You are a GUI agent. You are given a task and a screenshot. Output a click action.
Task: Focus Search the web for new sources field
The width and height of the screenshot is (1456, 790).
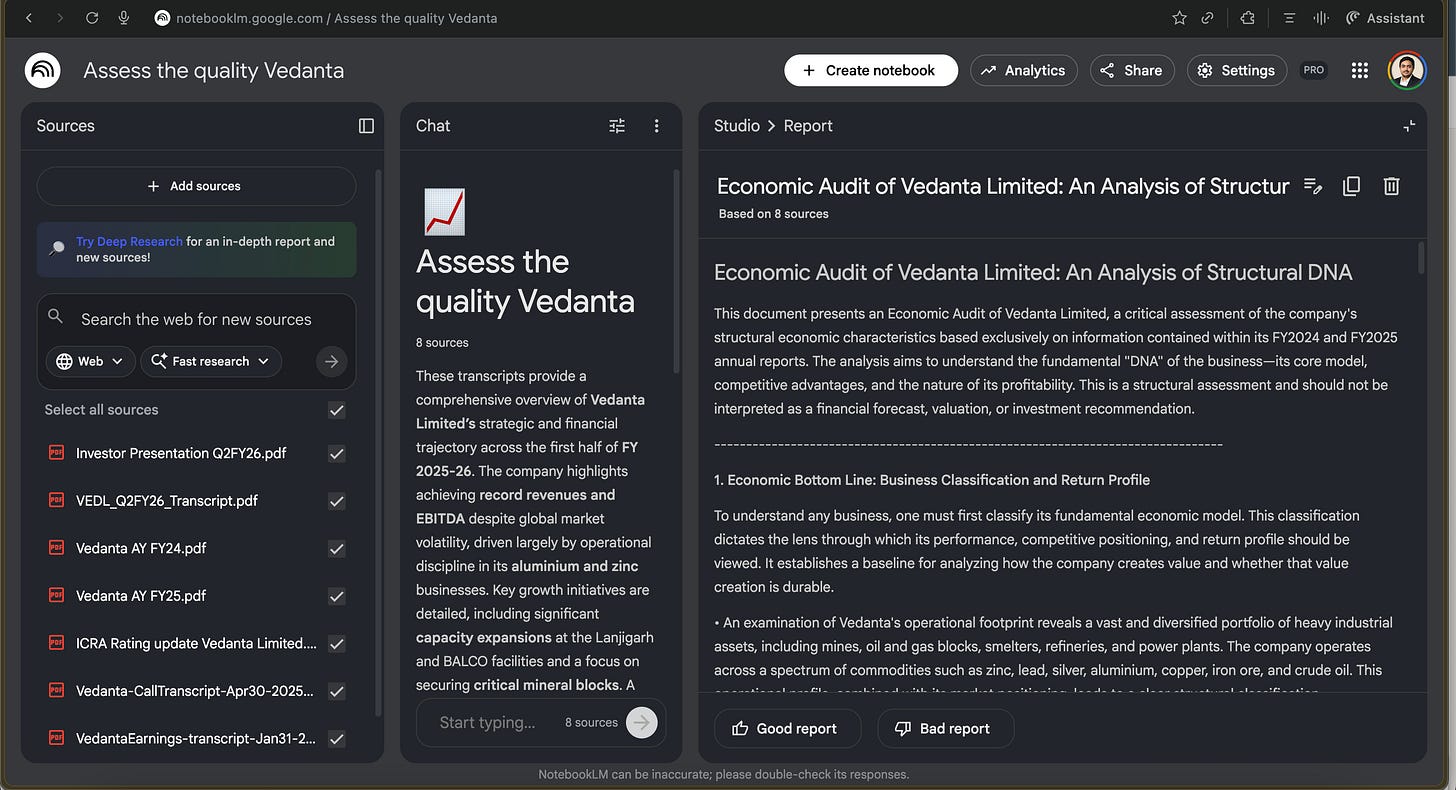(x=196, y=319)
